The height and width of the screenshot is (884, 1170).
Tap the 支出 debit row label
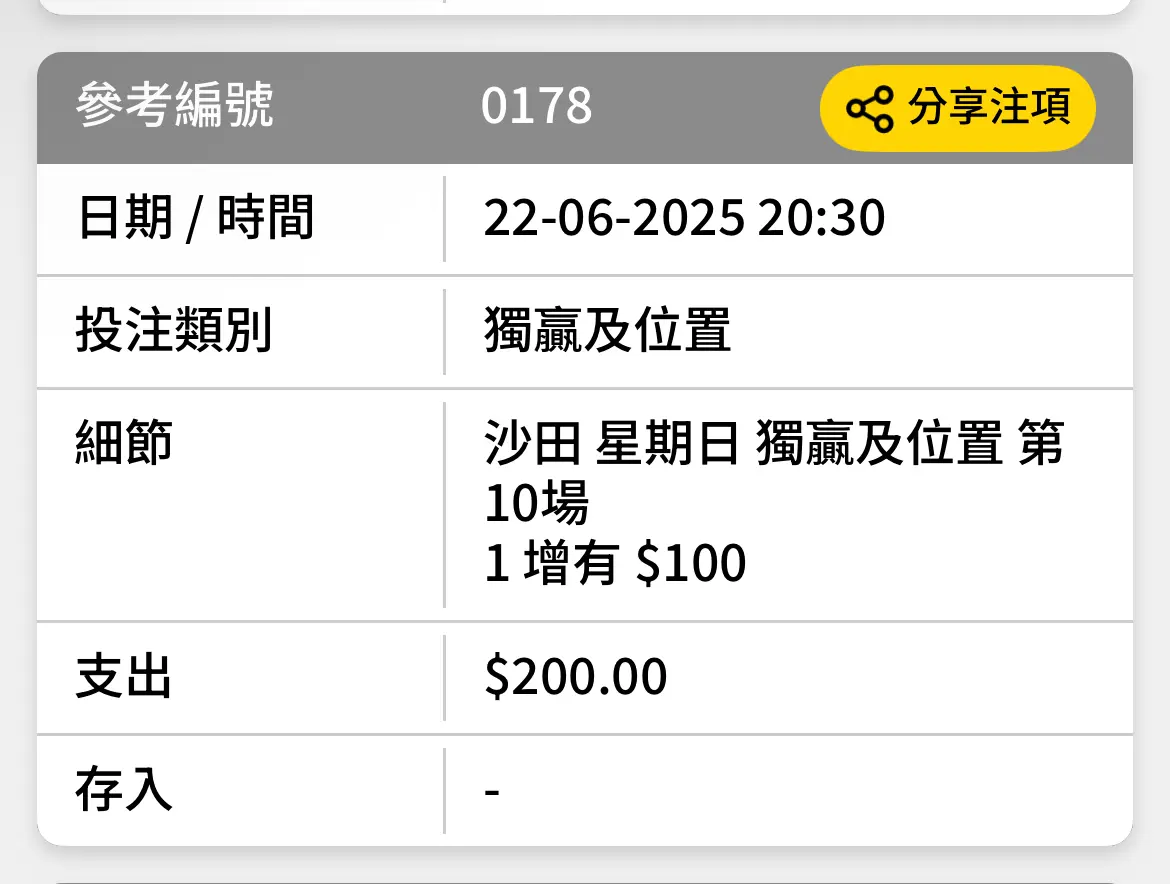tap(124, 677)
